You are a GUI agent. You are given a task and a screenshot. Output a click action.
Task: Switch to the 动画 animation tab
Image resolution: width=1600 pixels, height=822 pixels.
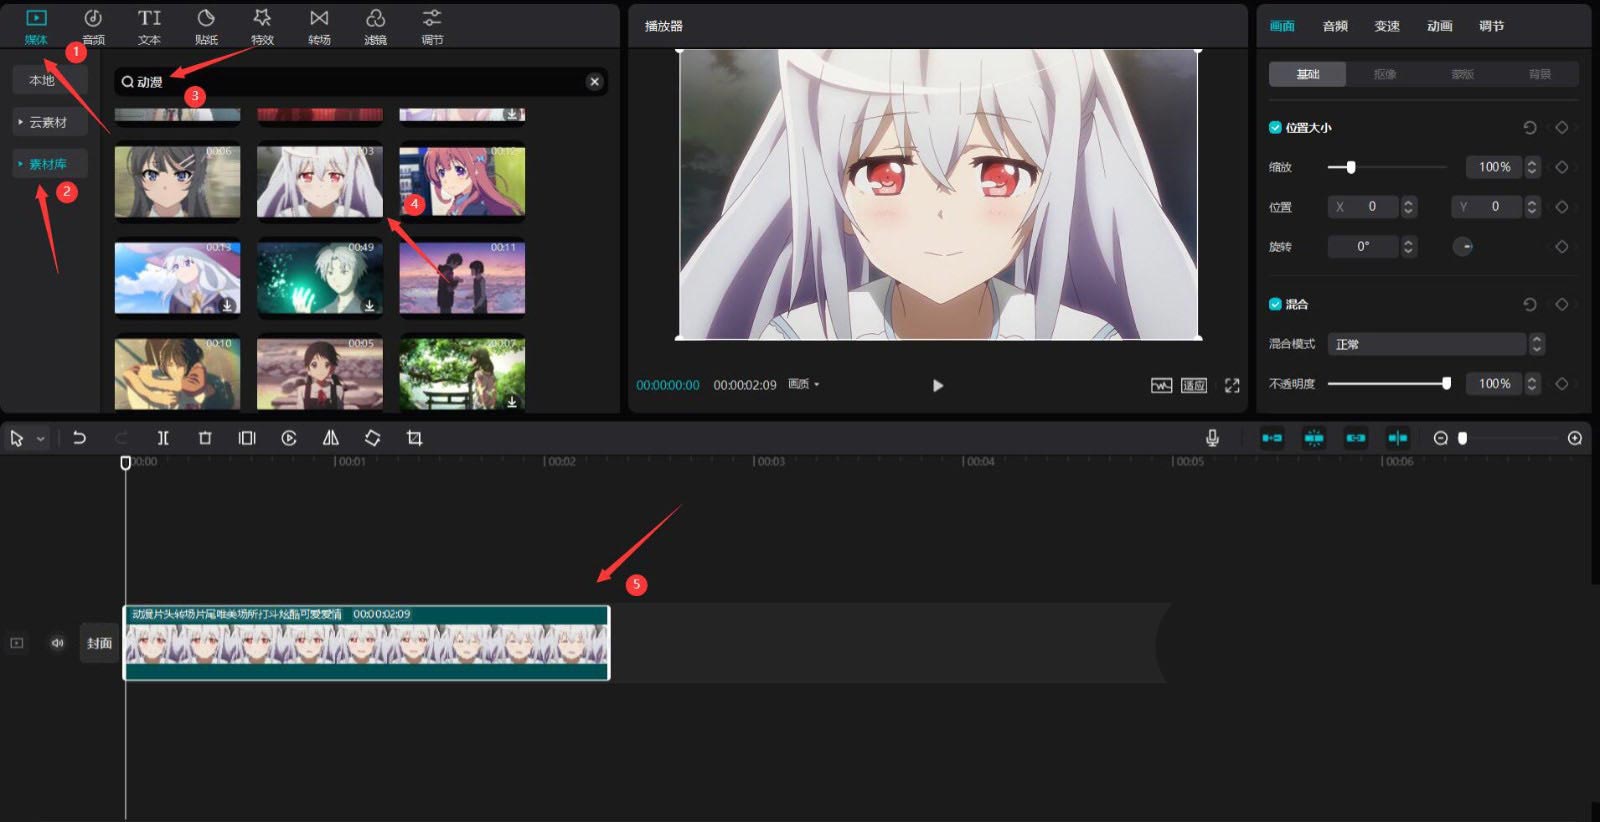(x=1440, y=26)
